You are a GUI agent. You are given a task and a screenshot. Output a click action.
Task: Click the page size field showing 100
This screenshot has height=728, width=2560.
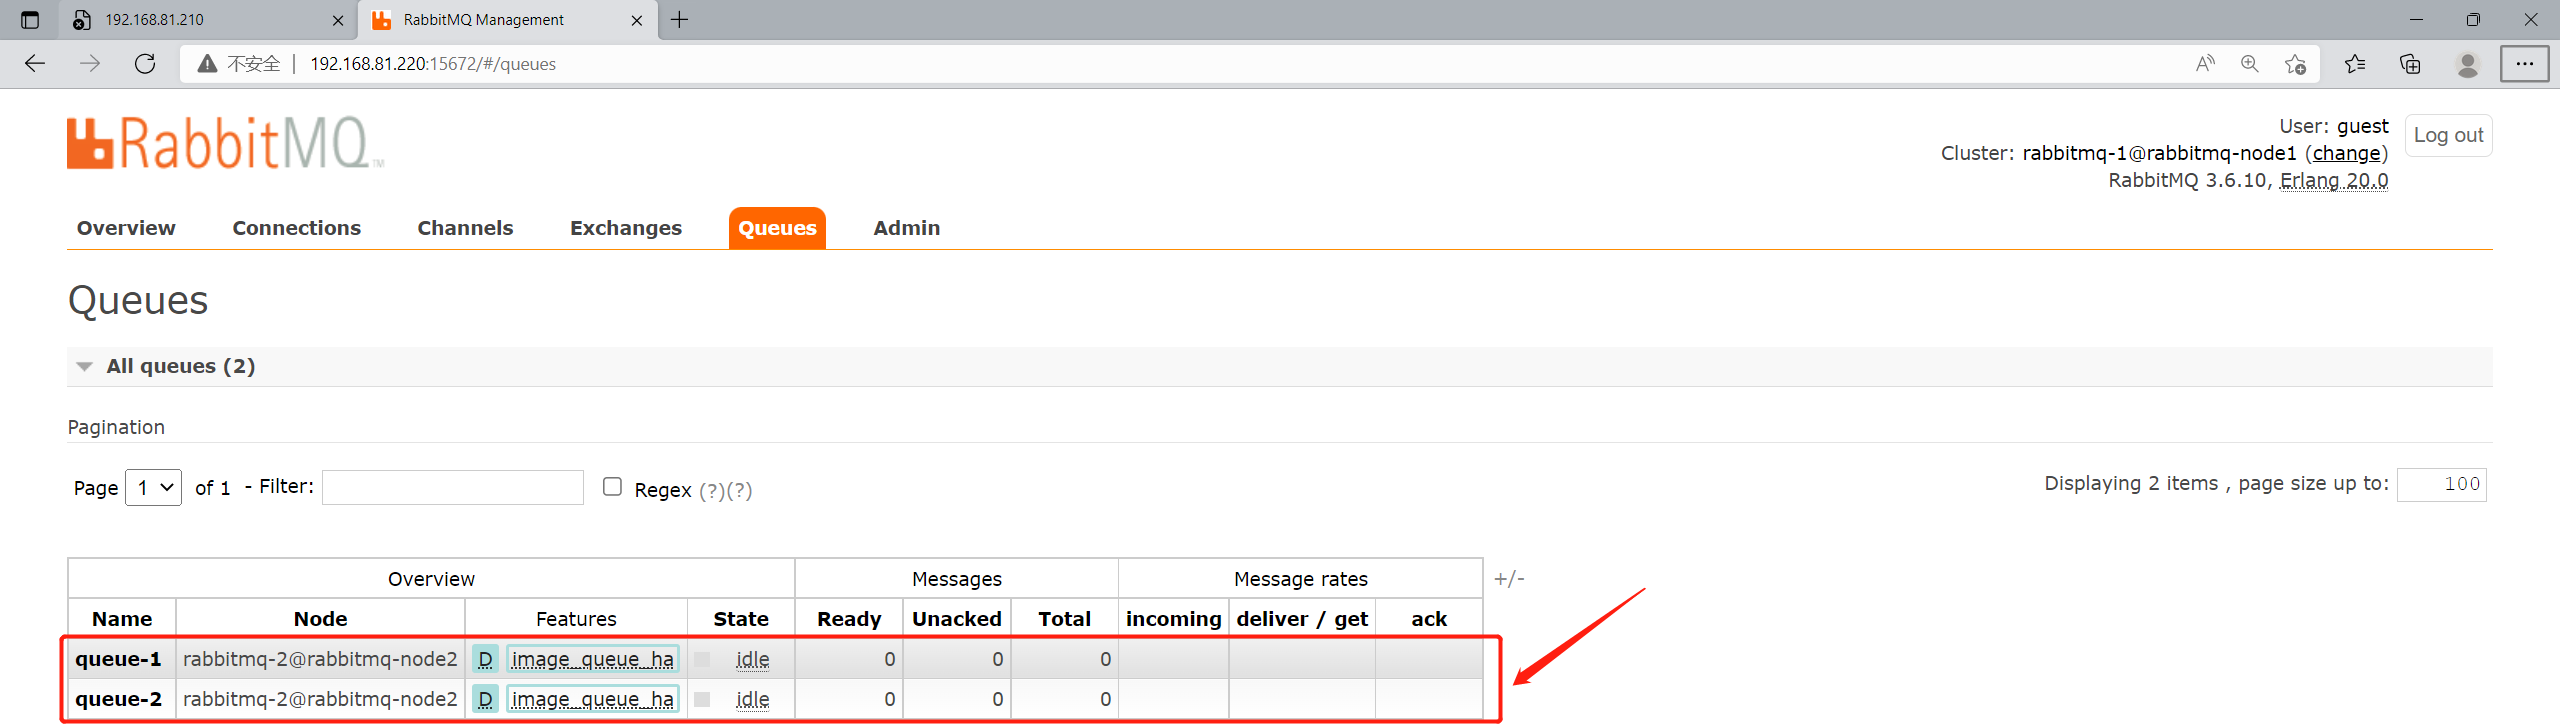pos(2441,484)
